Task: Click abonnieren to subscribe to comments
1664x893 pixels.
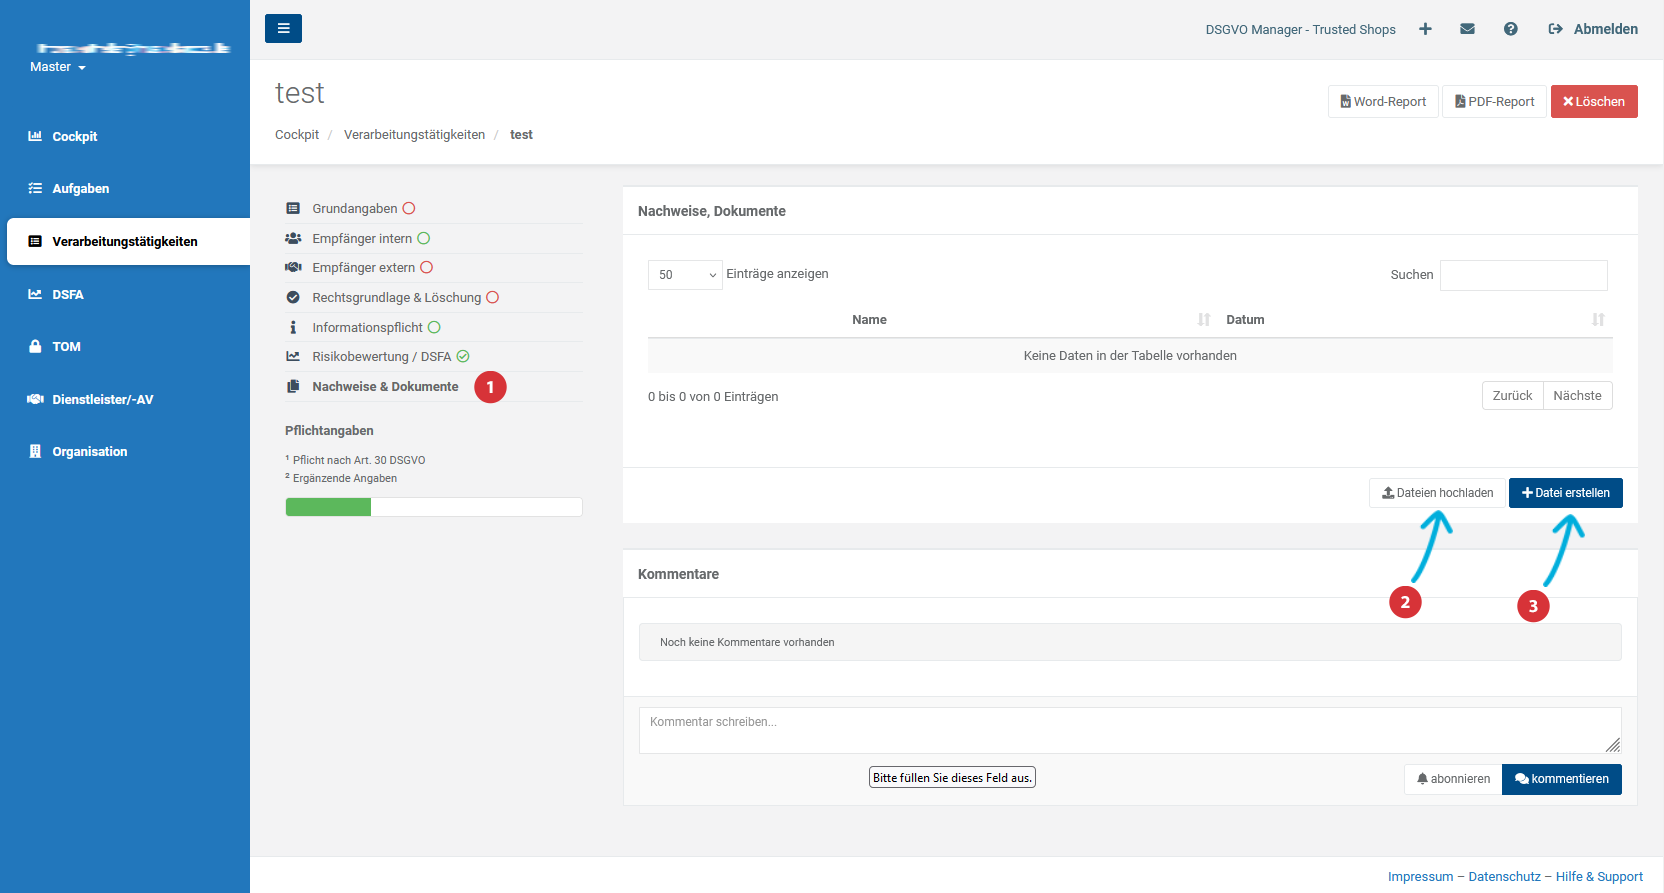Action: 1453,779
